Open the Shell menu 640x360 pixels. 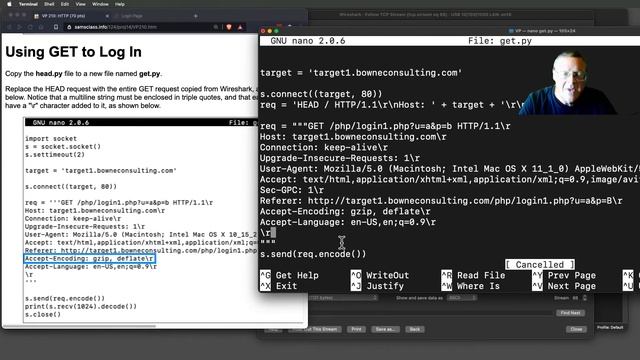point(49,4)
